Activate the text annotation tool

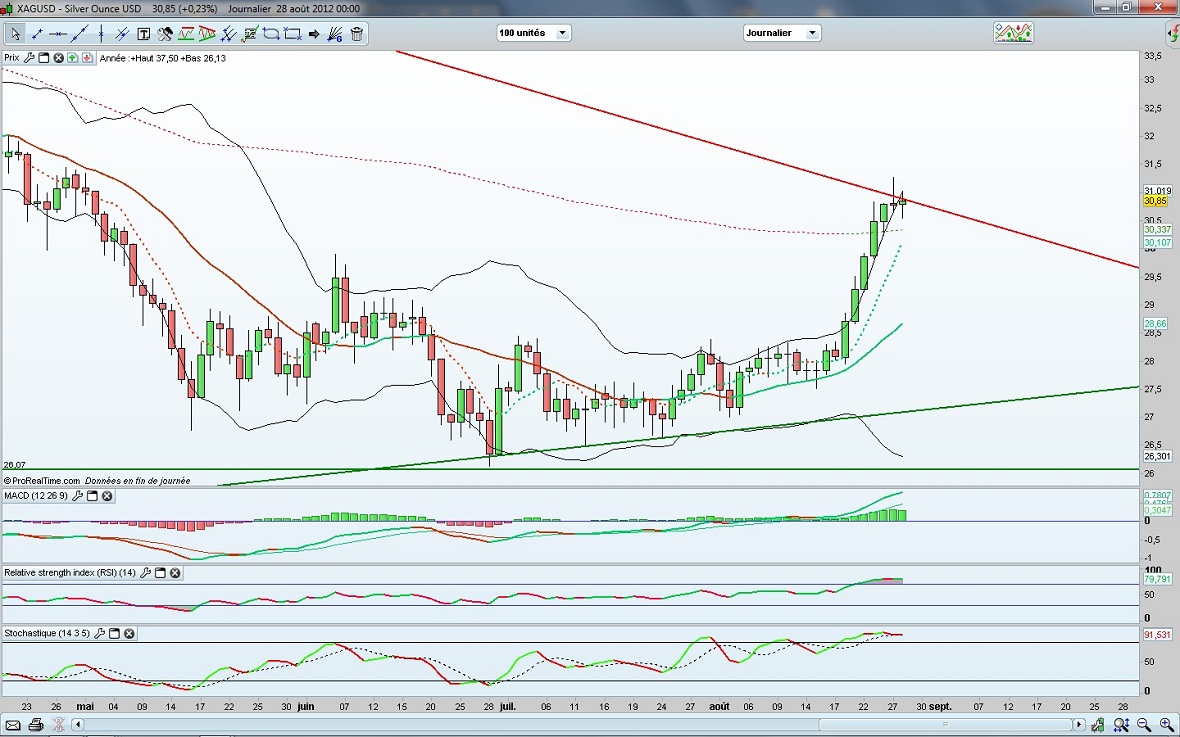(x=143, y=34)
